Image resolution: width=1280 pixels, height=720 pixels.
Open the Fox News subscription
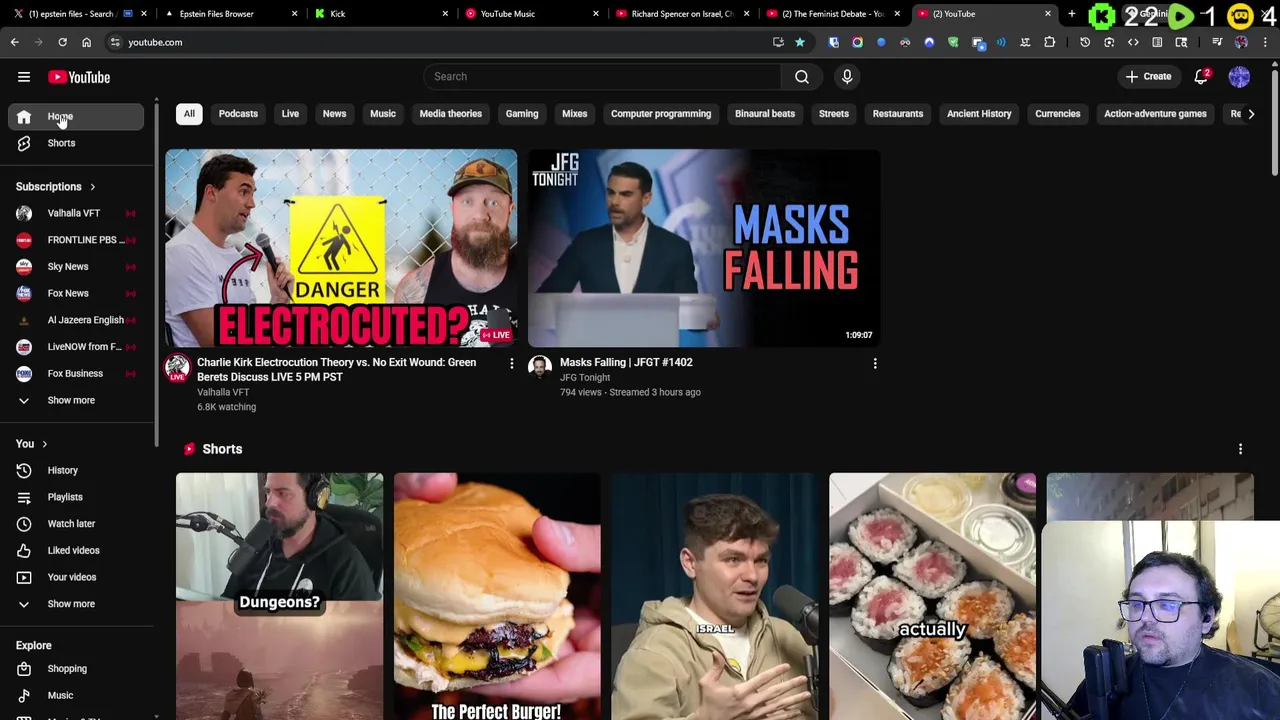76,293
